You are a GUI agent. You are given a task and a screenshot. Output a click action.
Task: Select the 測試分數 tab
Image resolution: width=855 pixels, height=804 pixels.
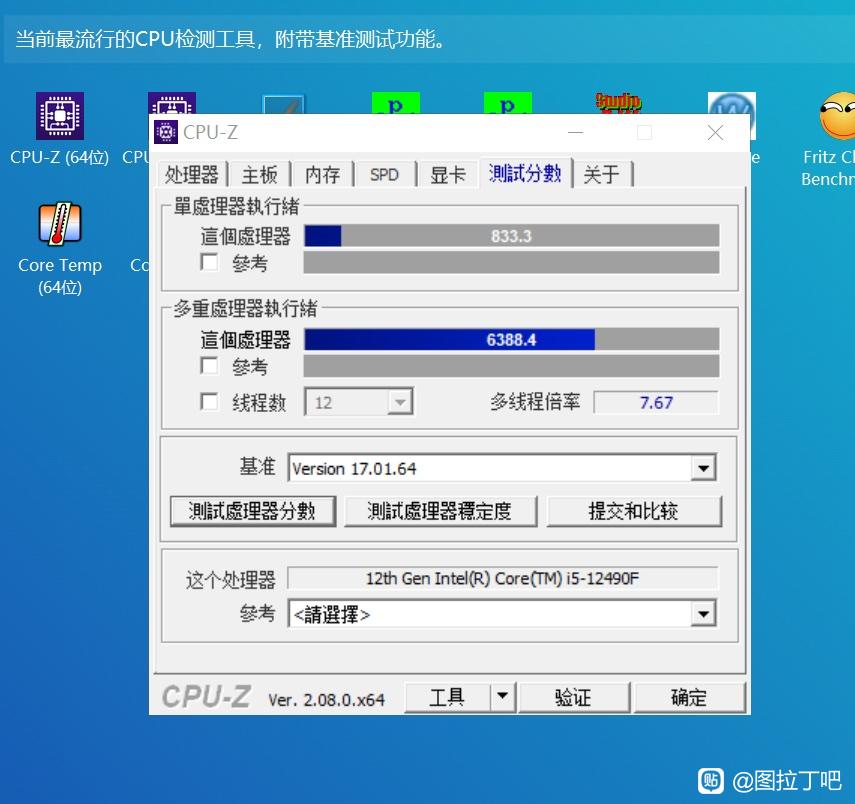pyautogui.click(x=525, y=173)
